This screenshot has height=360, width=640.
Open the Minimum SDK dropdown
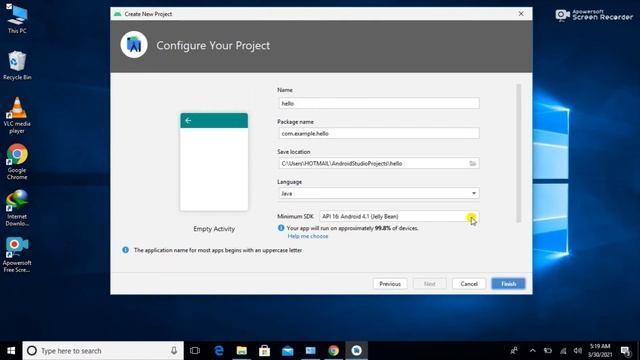point(399,216)
